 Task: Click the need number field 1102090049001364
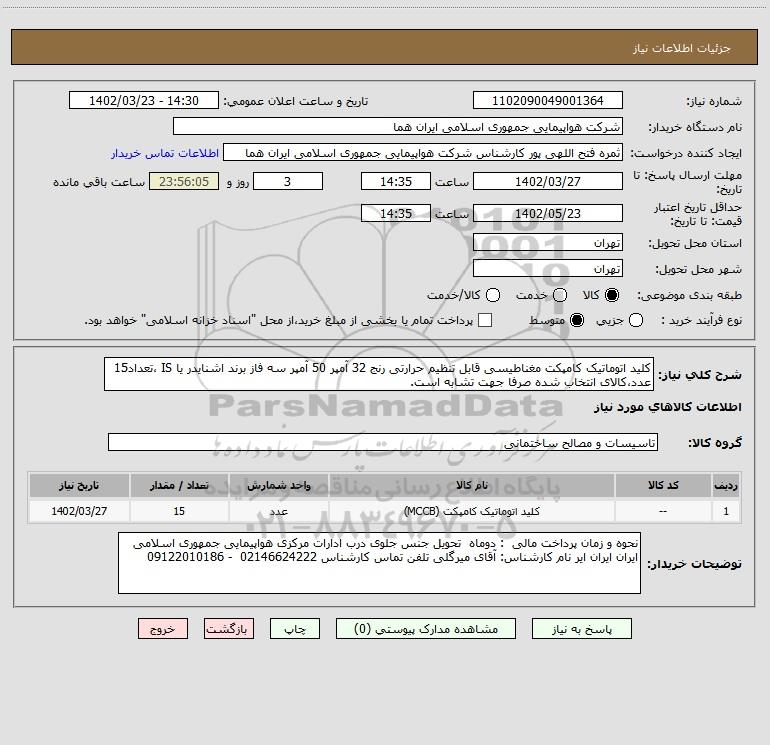click(548, 101)
